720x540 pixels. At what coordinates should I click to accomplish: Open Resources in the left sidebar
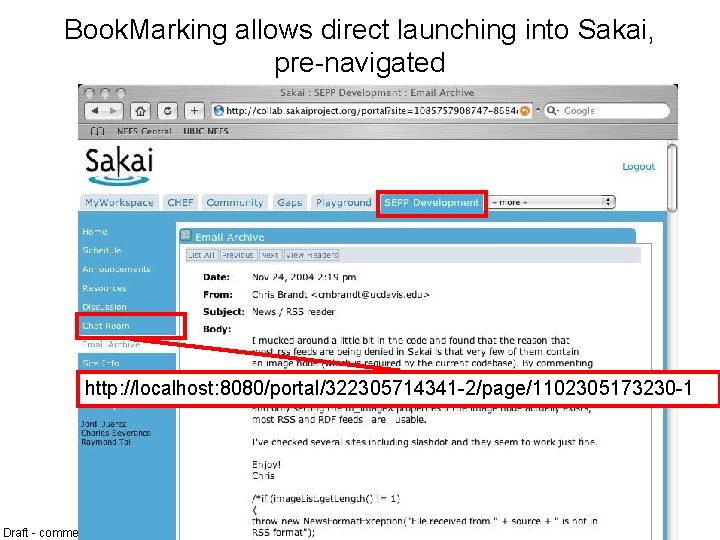pos(104,288)
